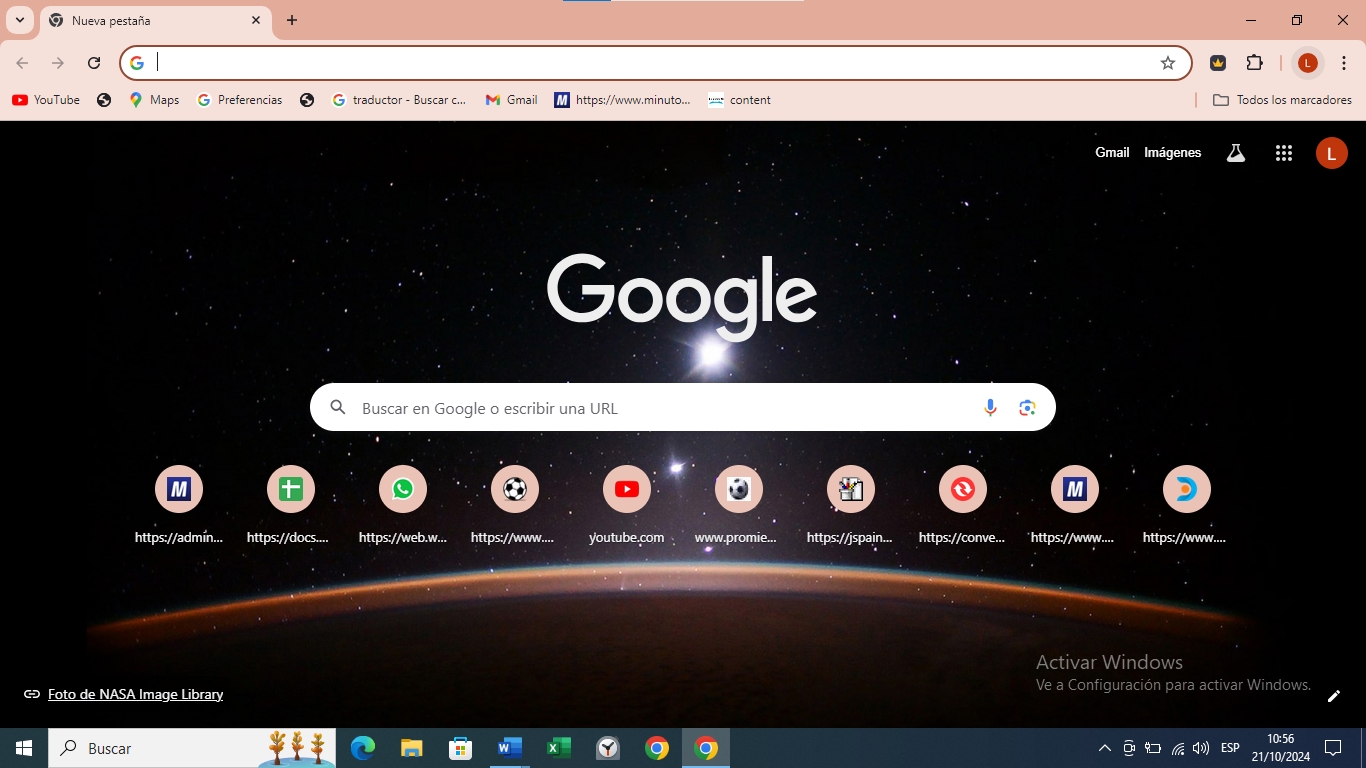Customize this page with the pencil icon

[1333, 696]
